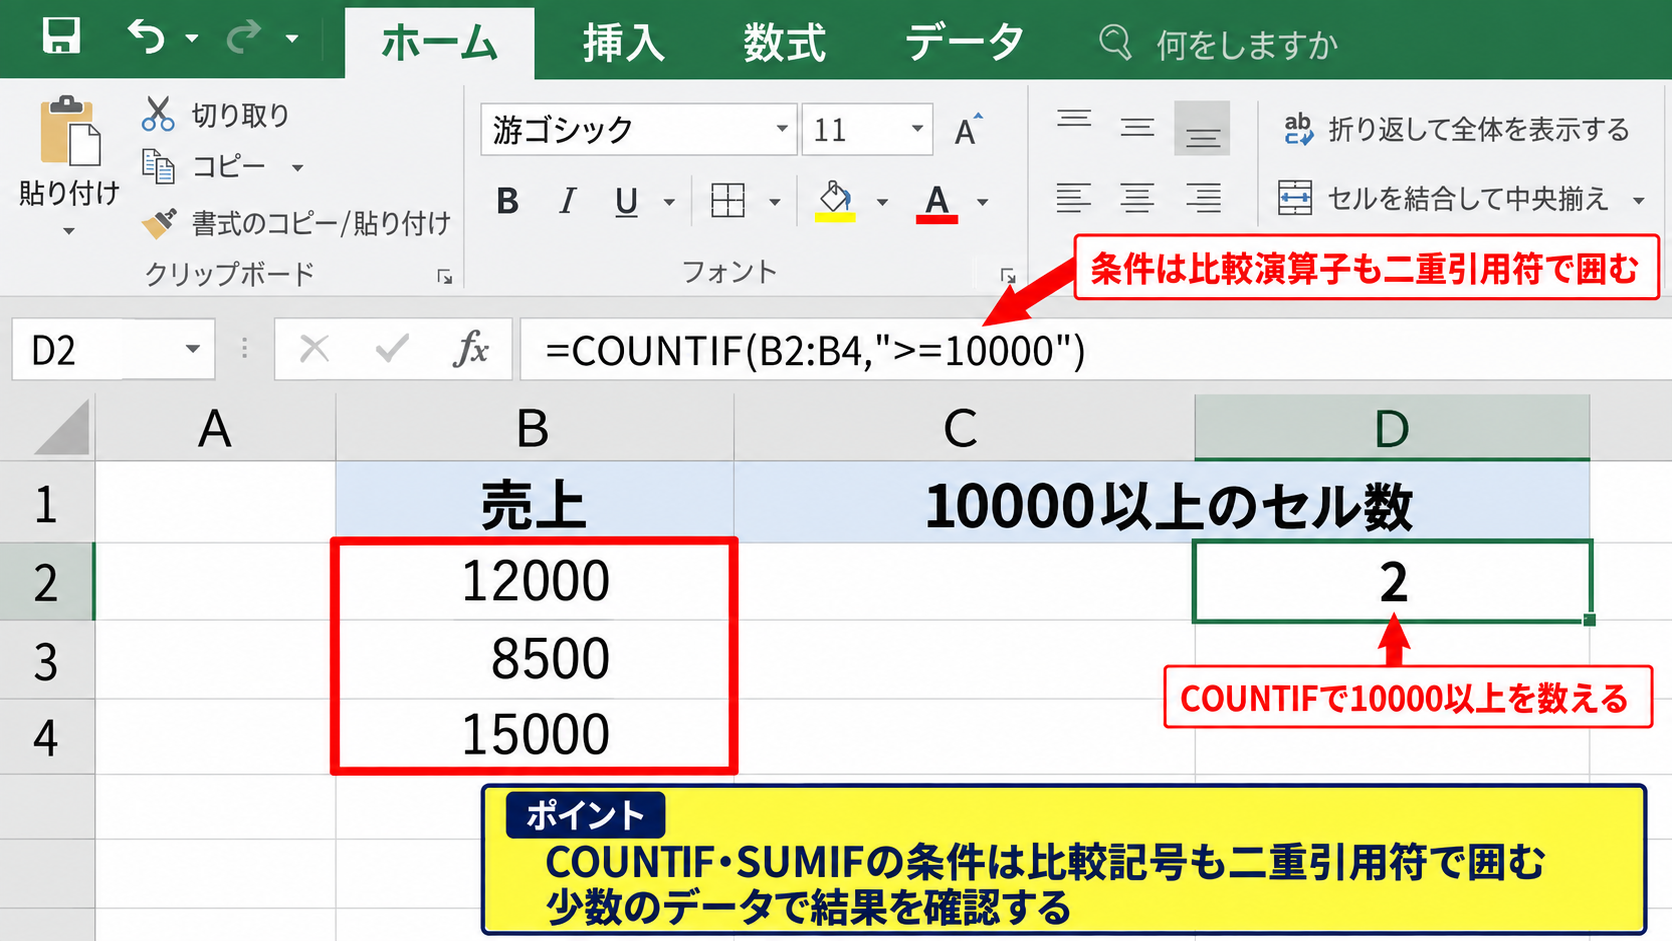1672x941 pixels.
Task: Click the 貼り付け paste clipboard icon
Action: (x=70, y=132)
